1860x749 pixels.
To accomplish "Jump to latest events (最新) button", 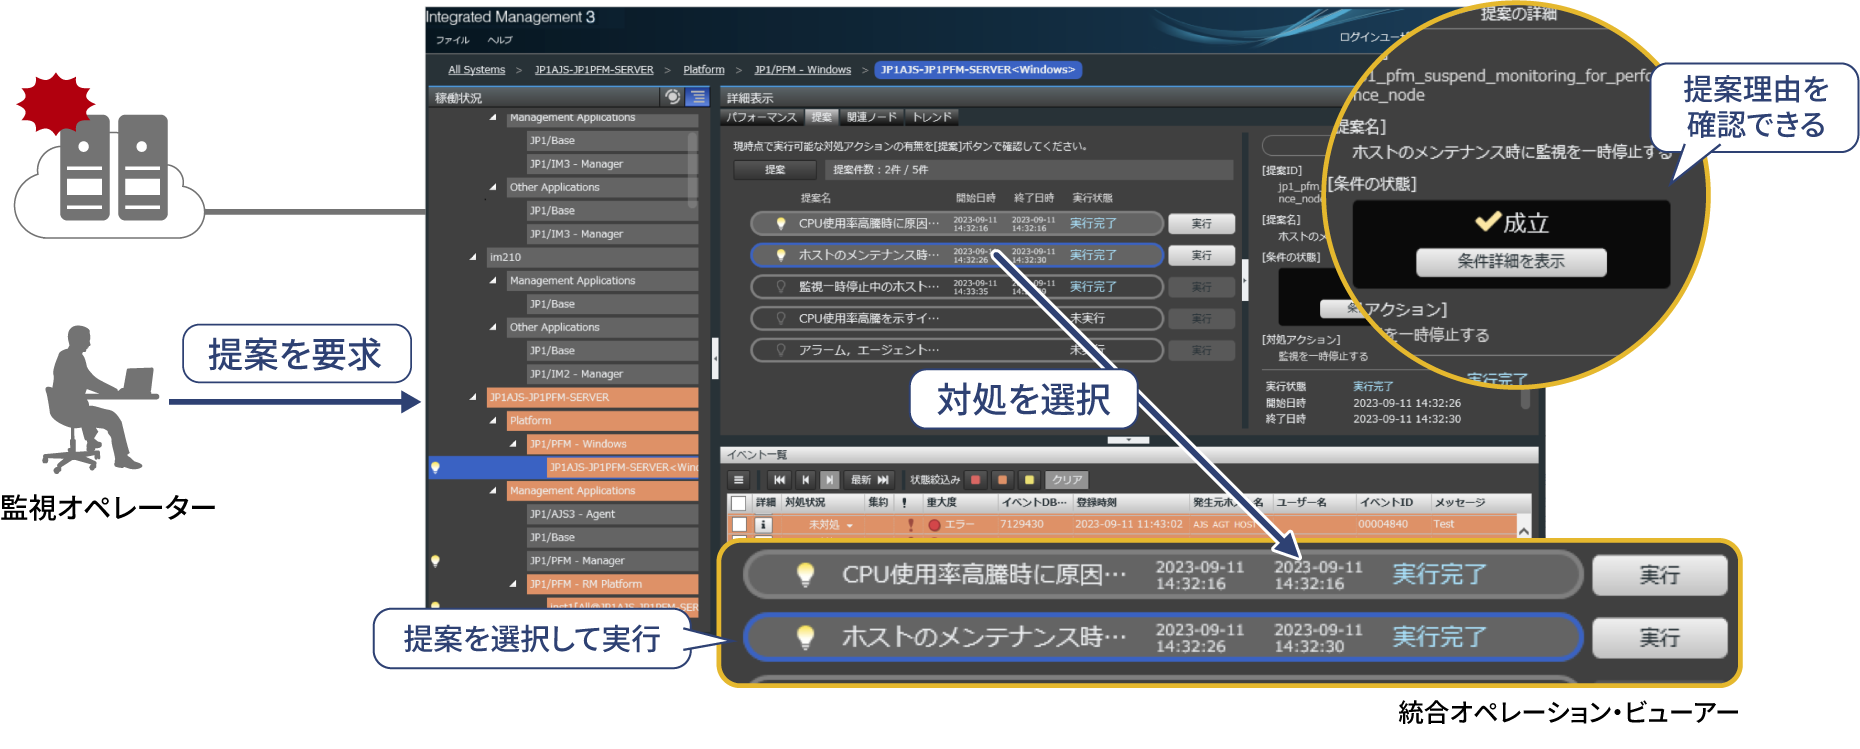I will 869,480.
